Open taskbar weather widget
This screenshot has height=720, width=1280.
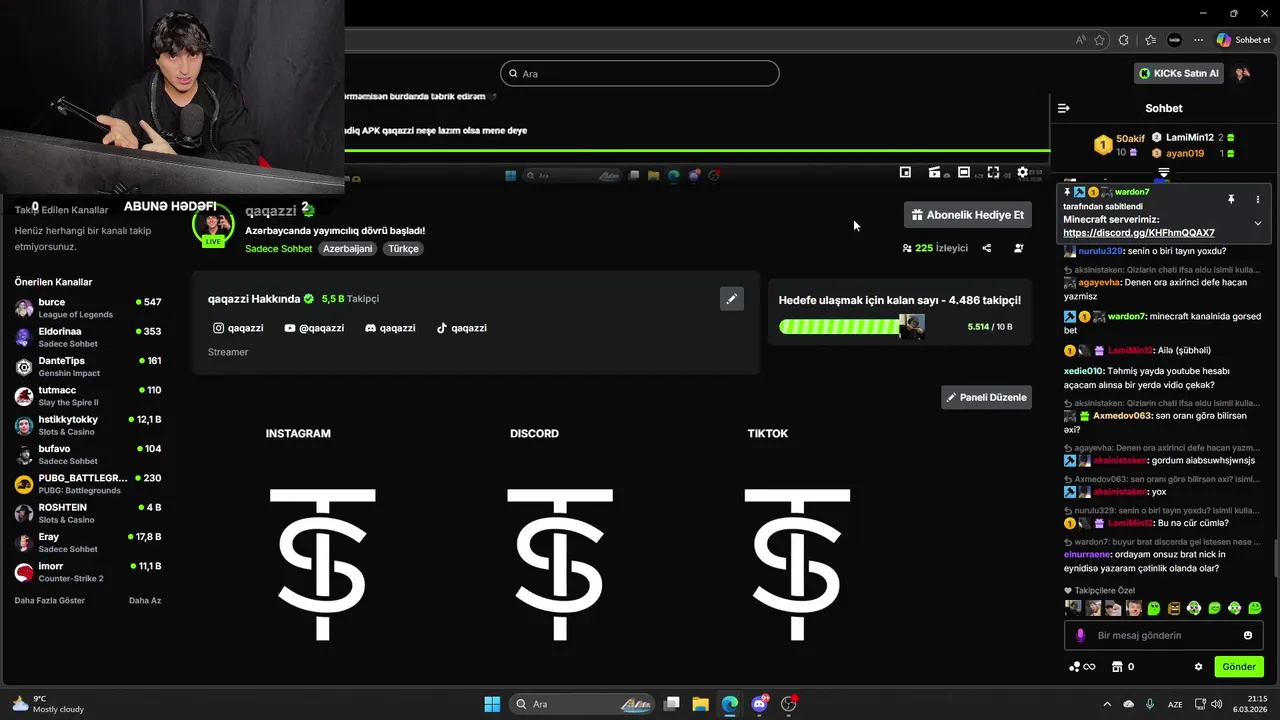(x=48, y=704)
